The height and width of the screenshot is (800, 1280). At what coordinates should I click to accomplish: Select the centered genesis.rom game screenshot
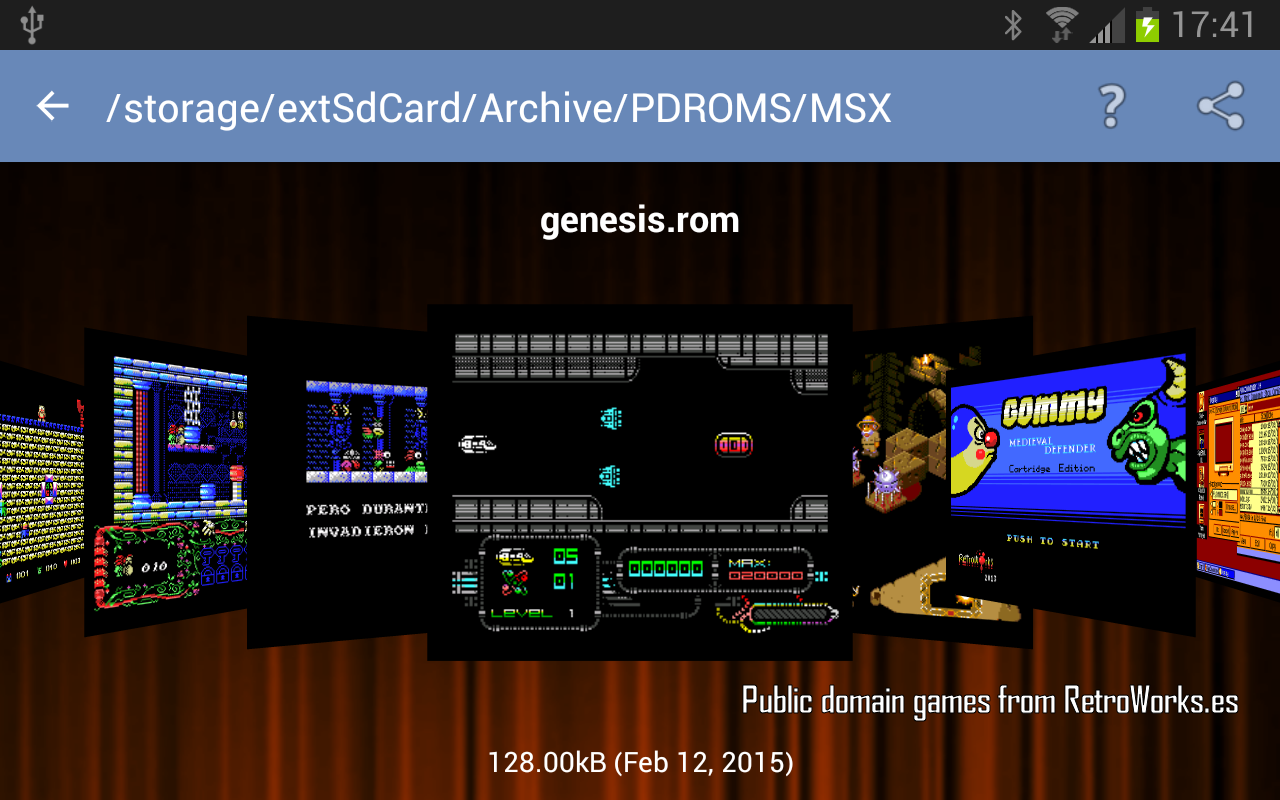point(639,480)
